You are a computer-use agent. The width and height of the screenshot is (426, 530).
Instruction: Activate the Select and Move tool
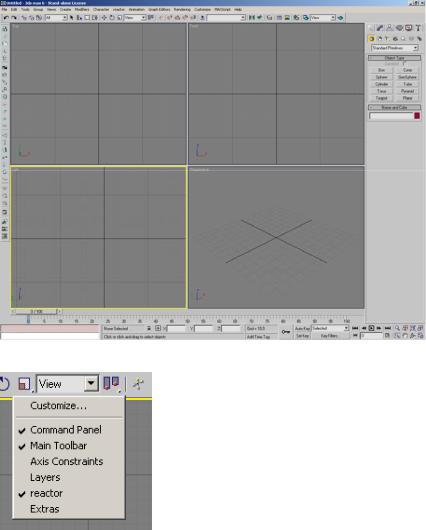(104, 18)
